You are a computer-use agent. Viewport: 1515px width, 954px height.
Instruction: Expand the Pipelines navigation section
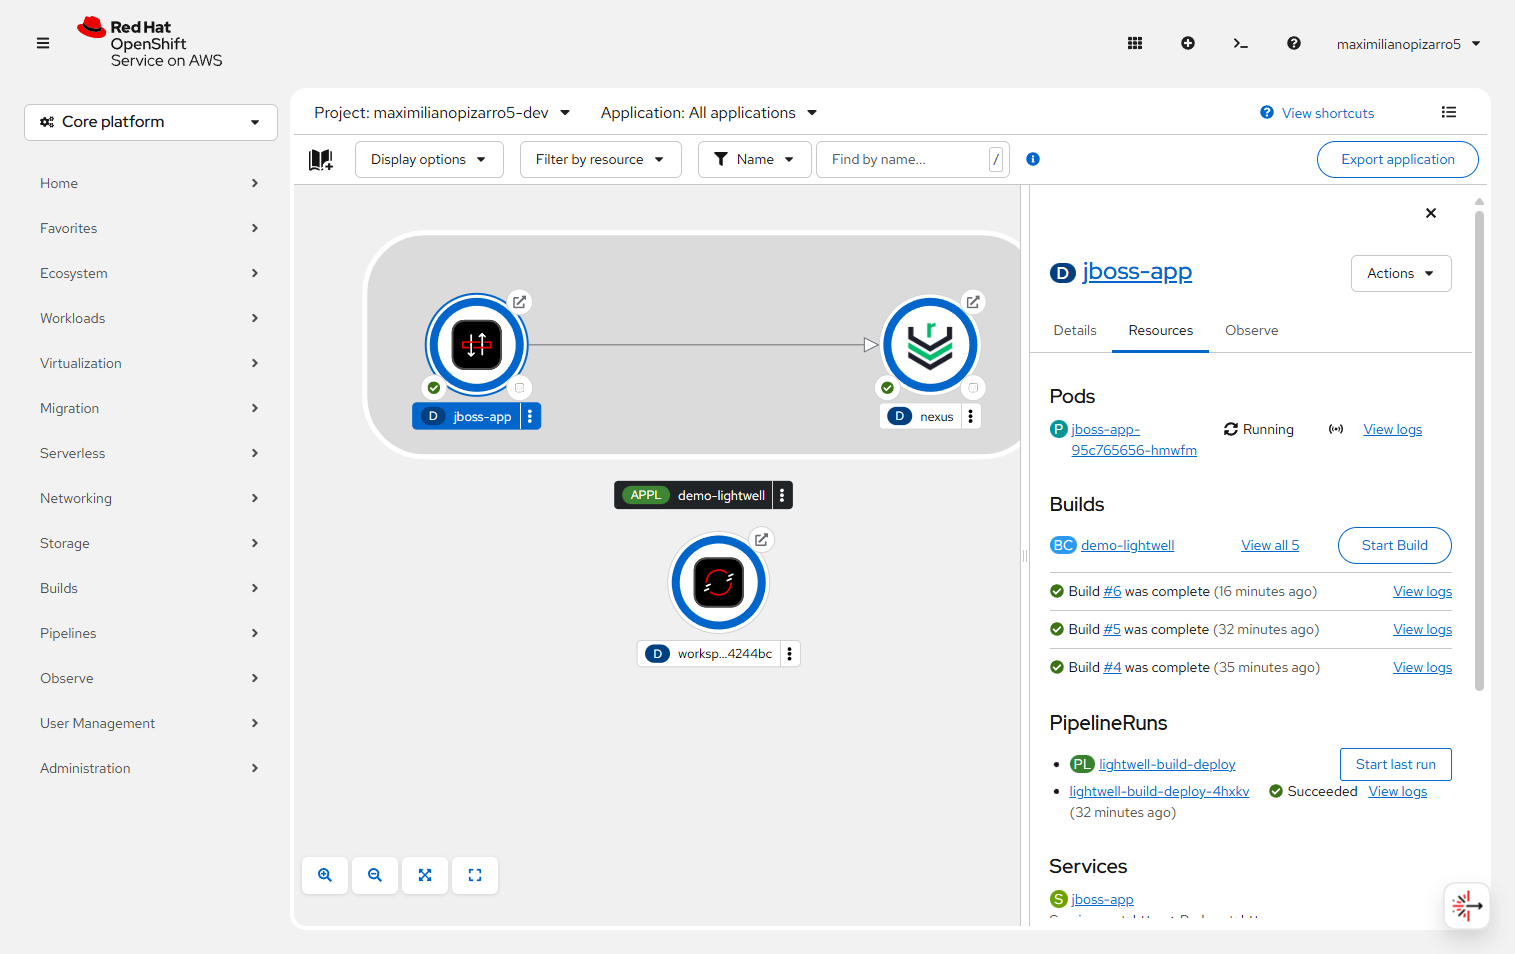click(x=150, y=633)
